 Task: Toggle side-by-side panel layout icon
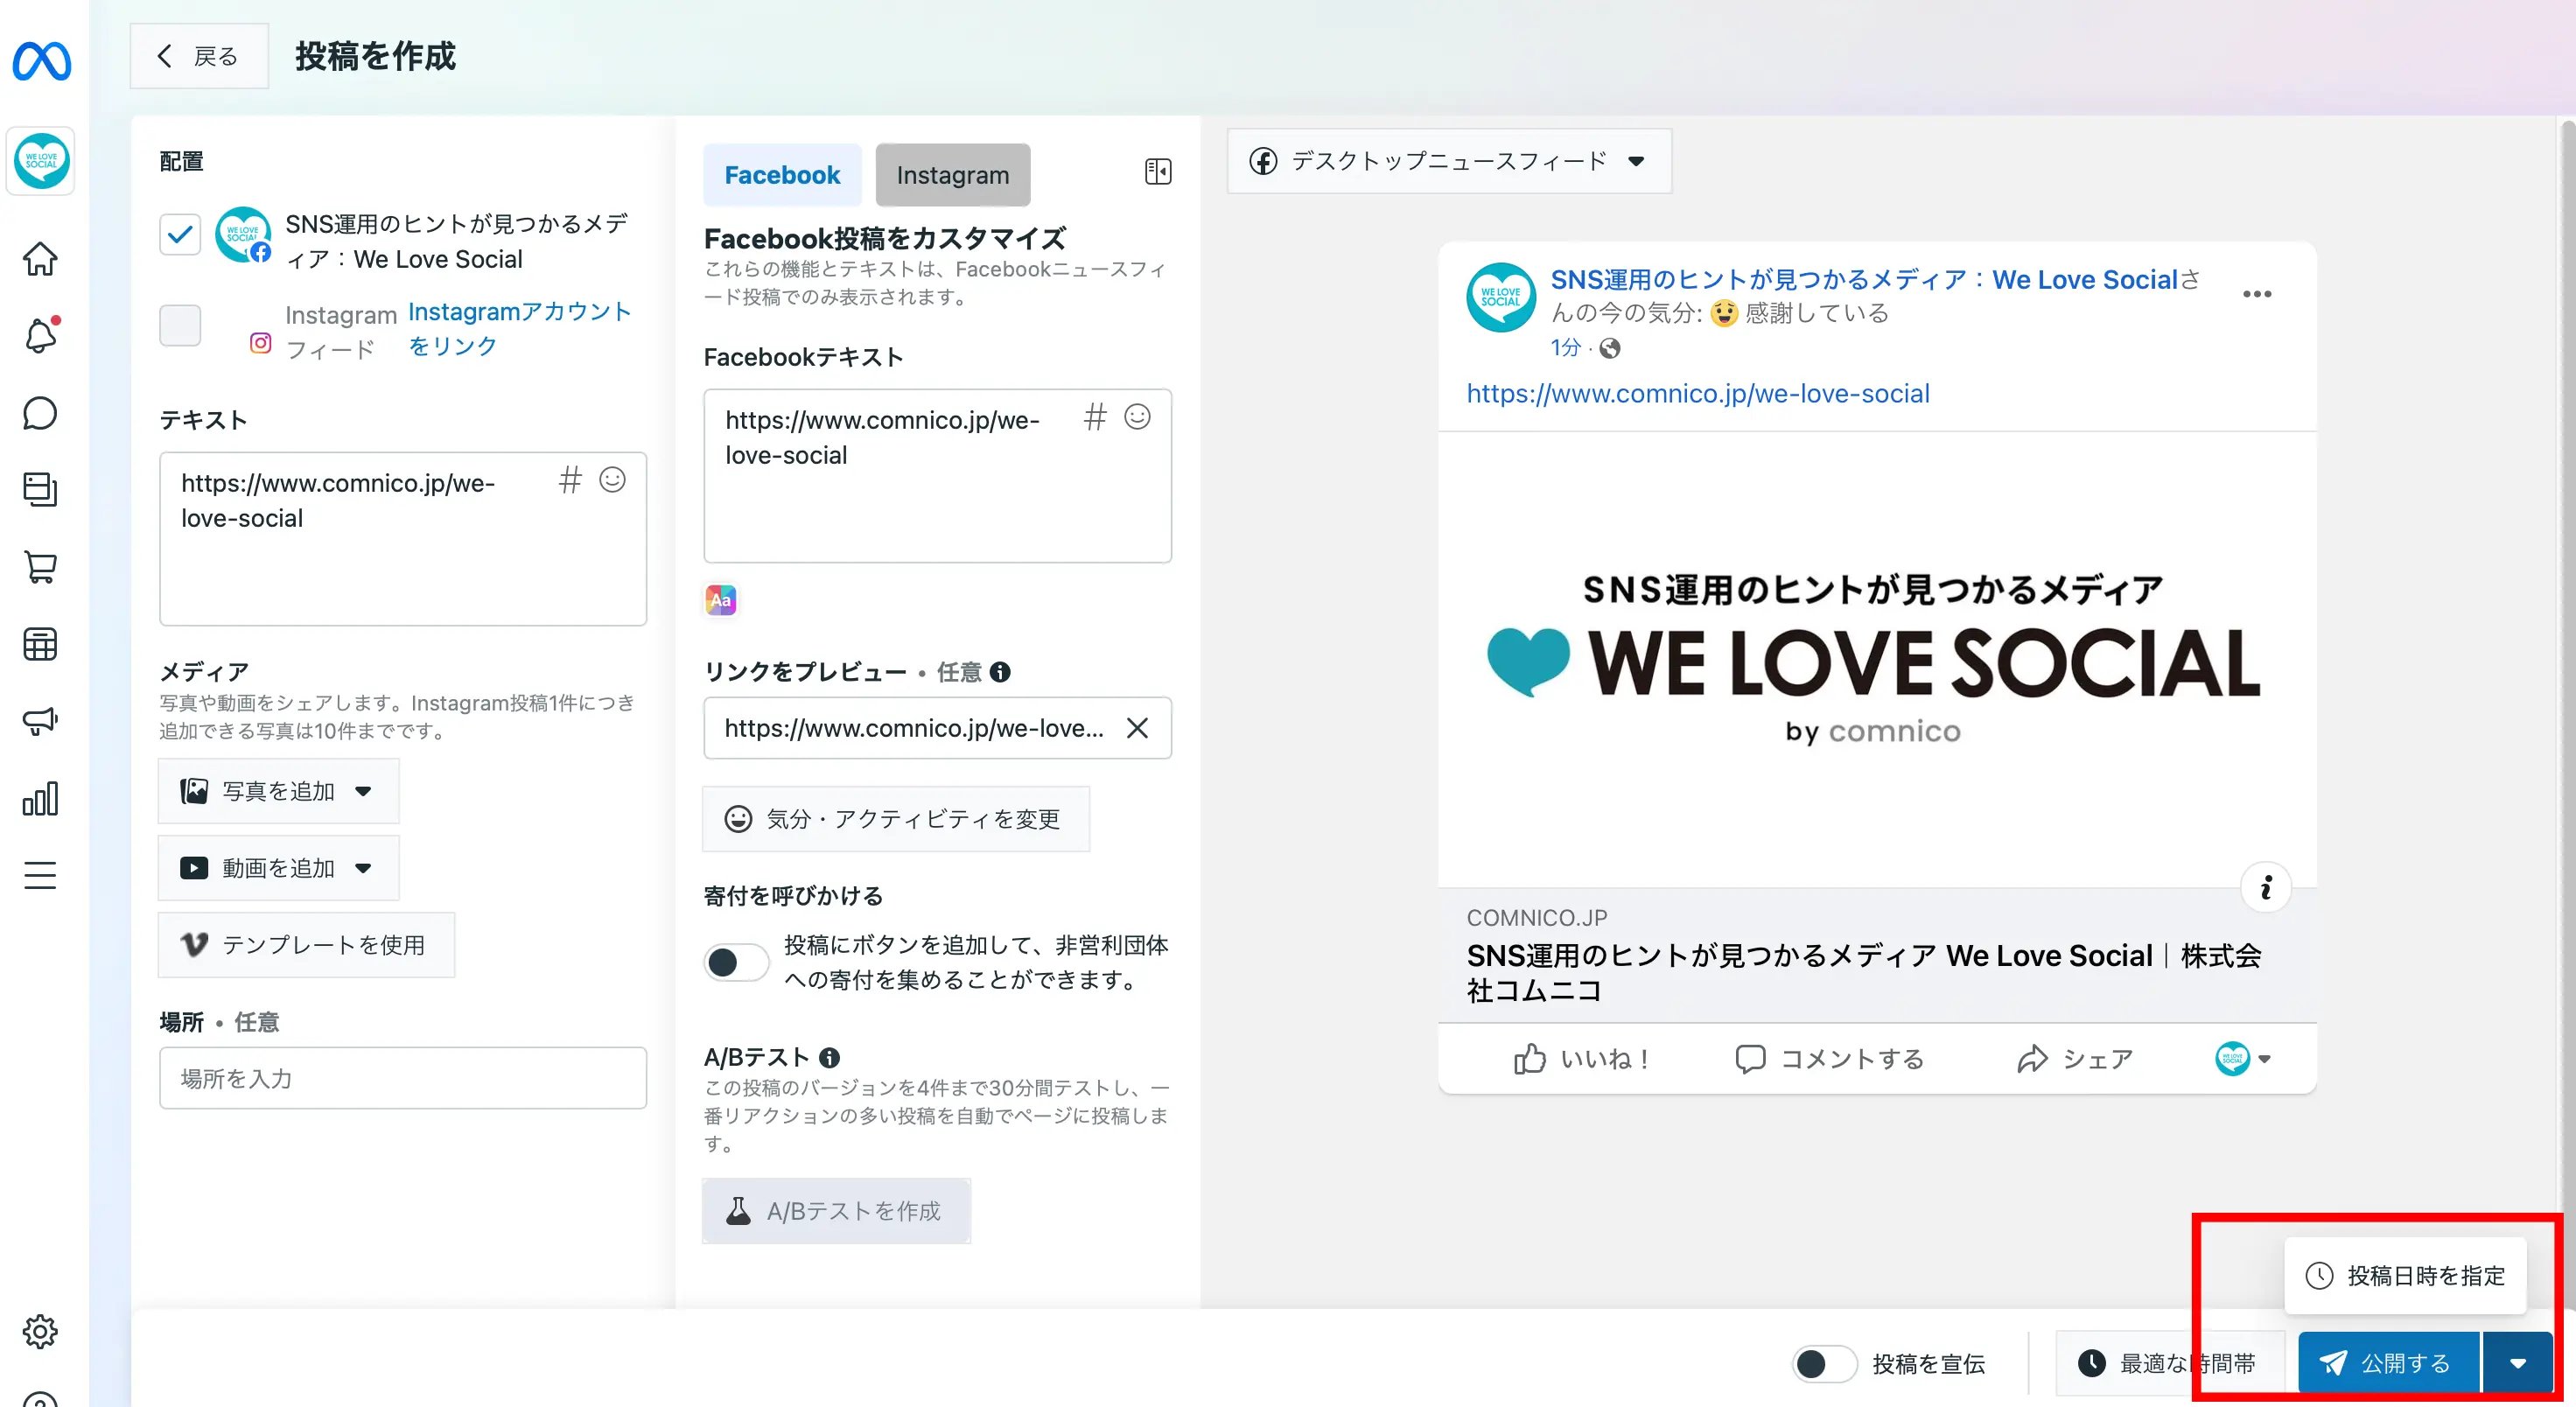pos(1158,172)
